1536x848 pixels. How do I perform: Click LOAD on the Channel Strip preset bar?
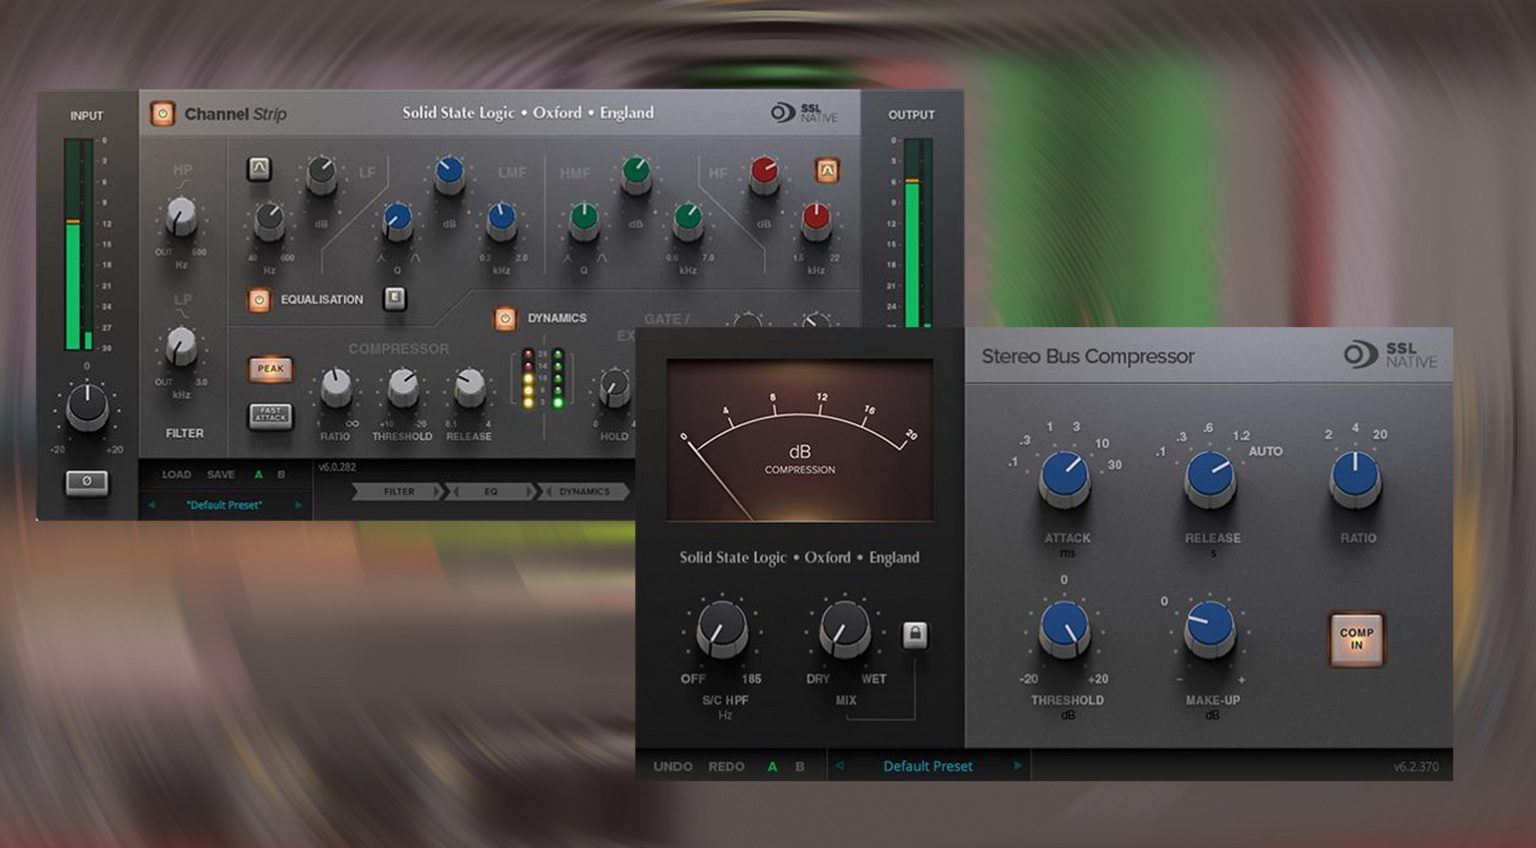(176, 474)
